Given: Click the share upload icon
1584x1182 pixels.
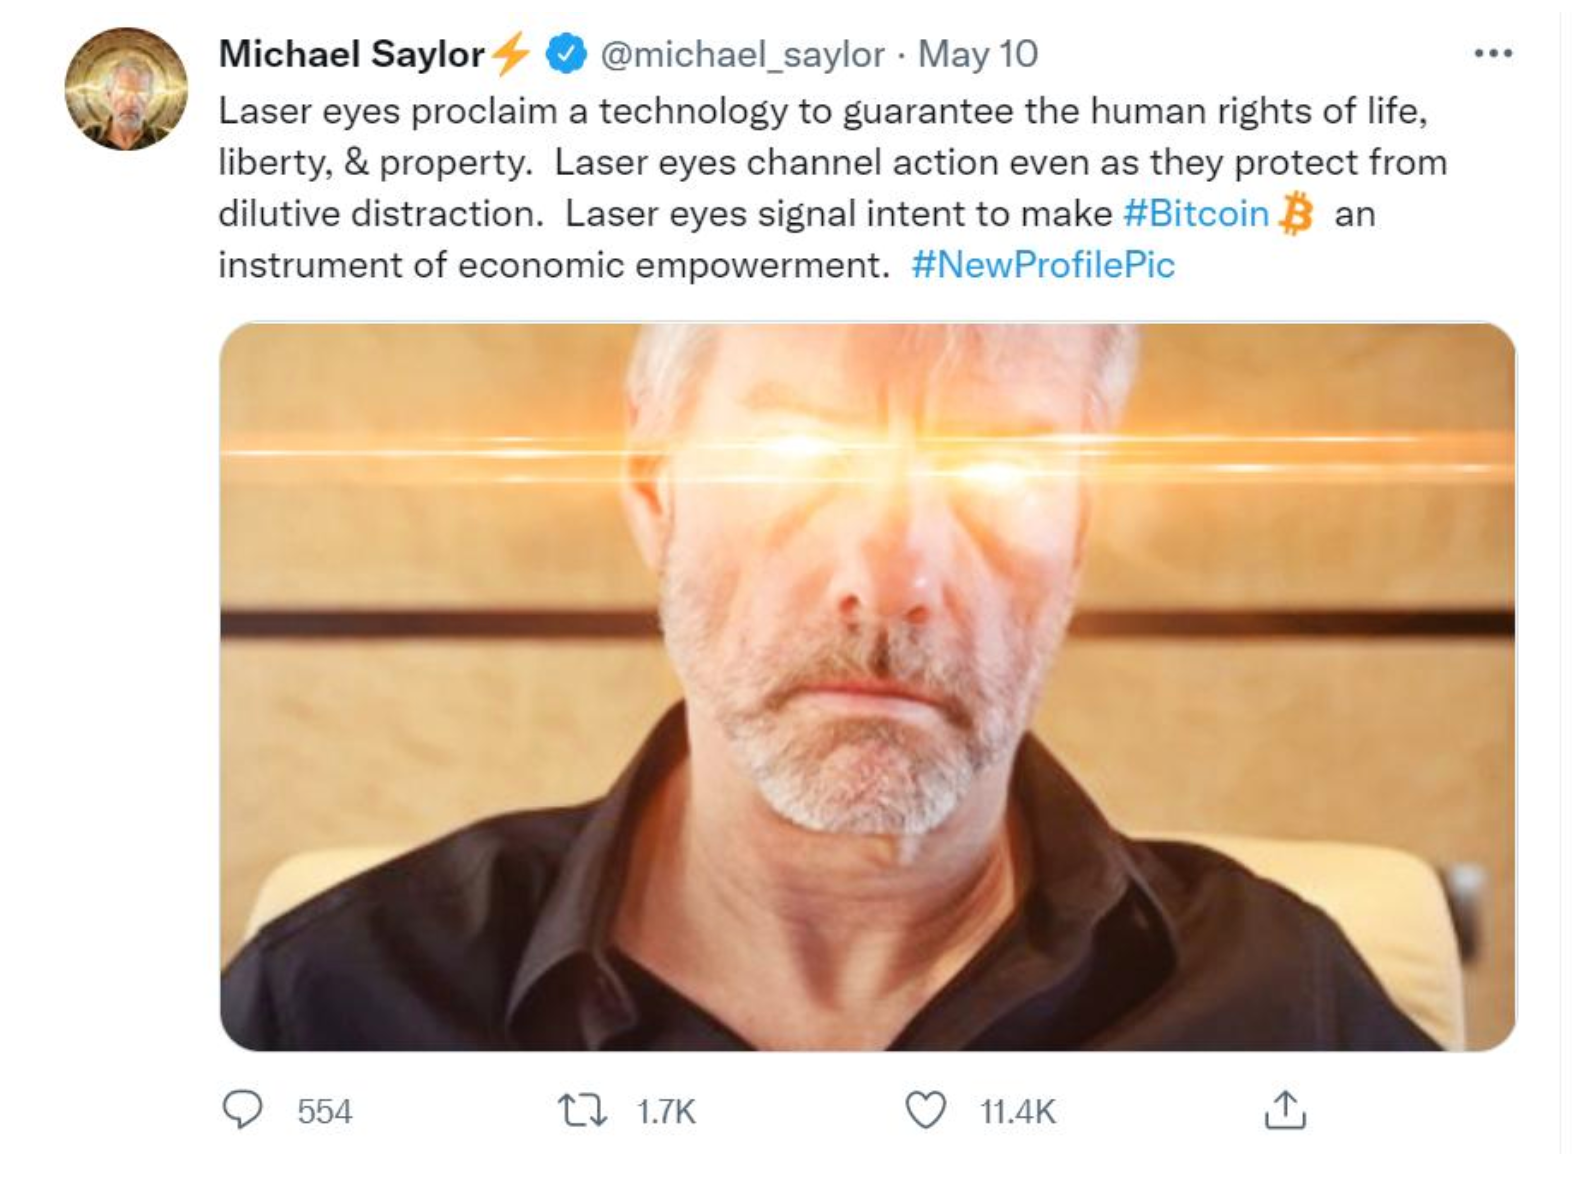Looking at the screenshot, I should 1285,1110.
